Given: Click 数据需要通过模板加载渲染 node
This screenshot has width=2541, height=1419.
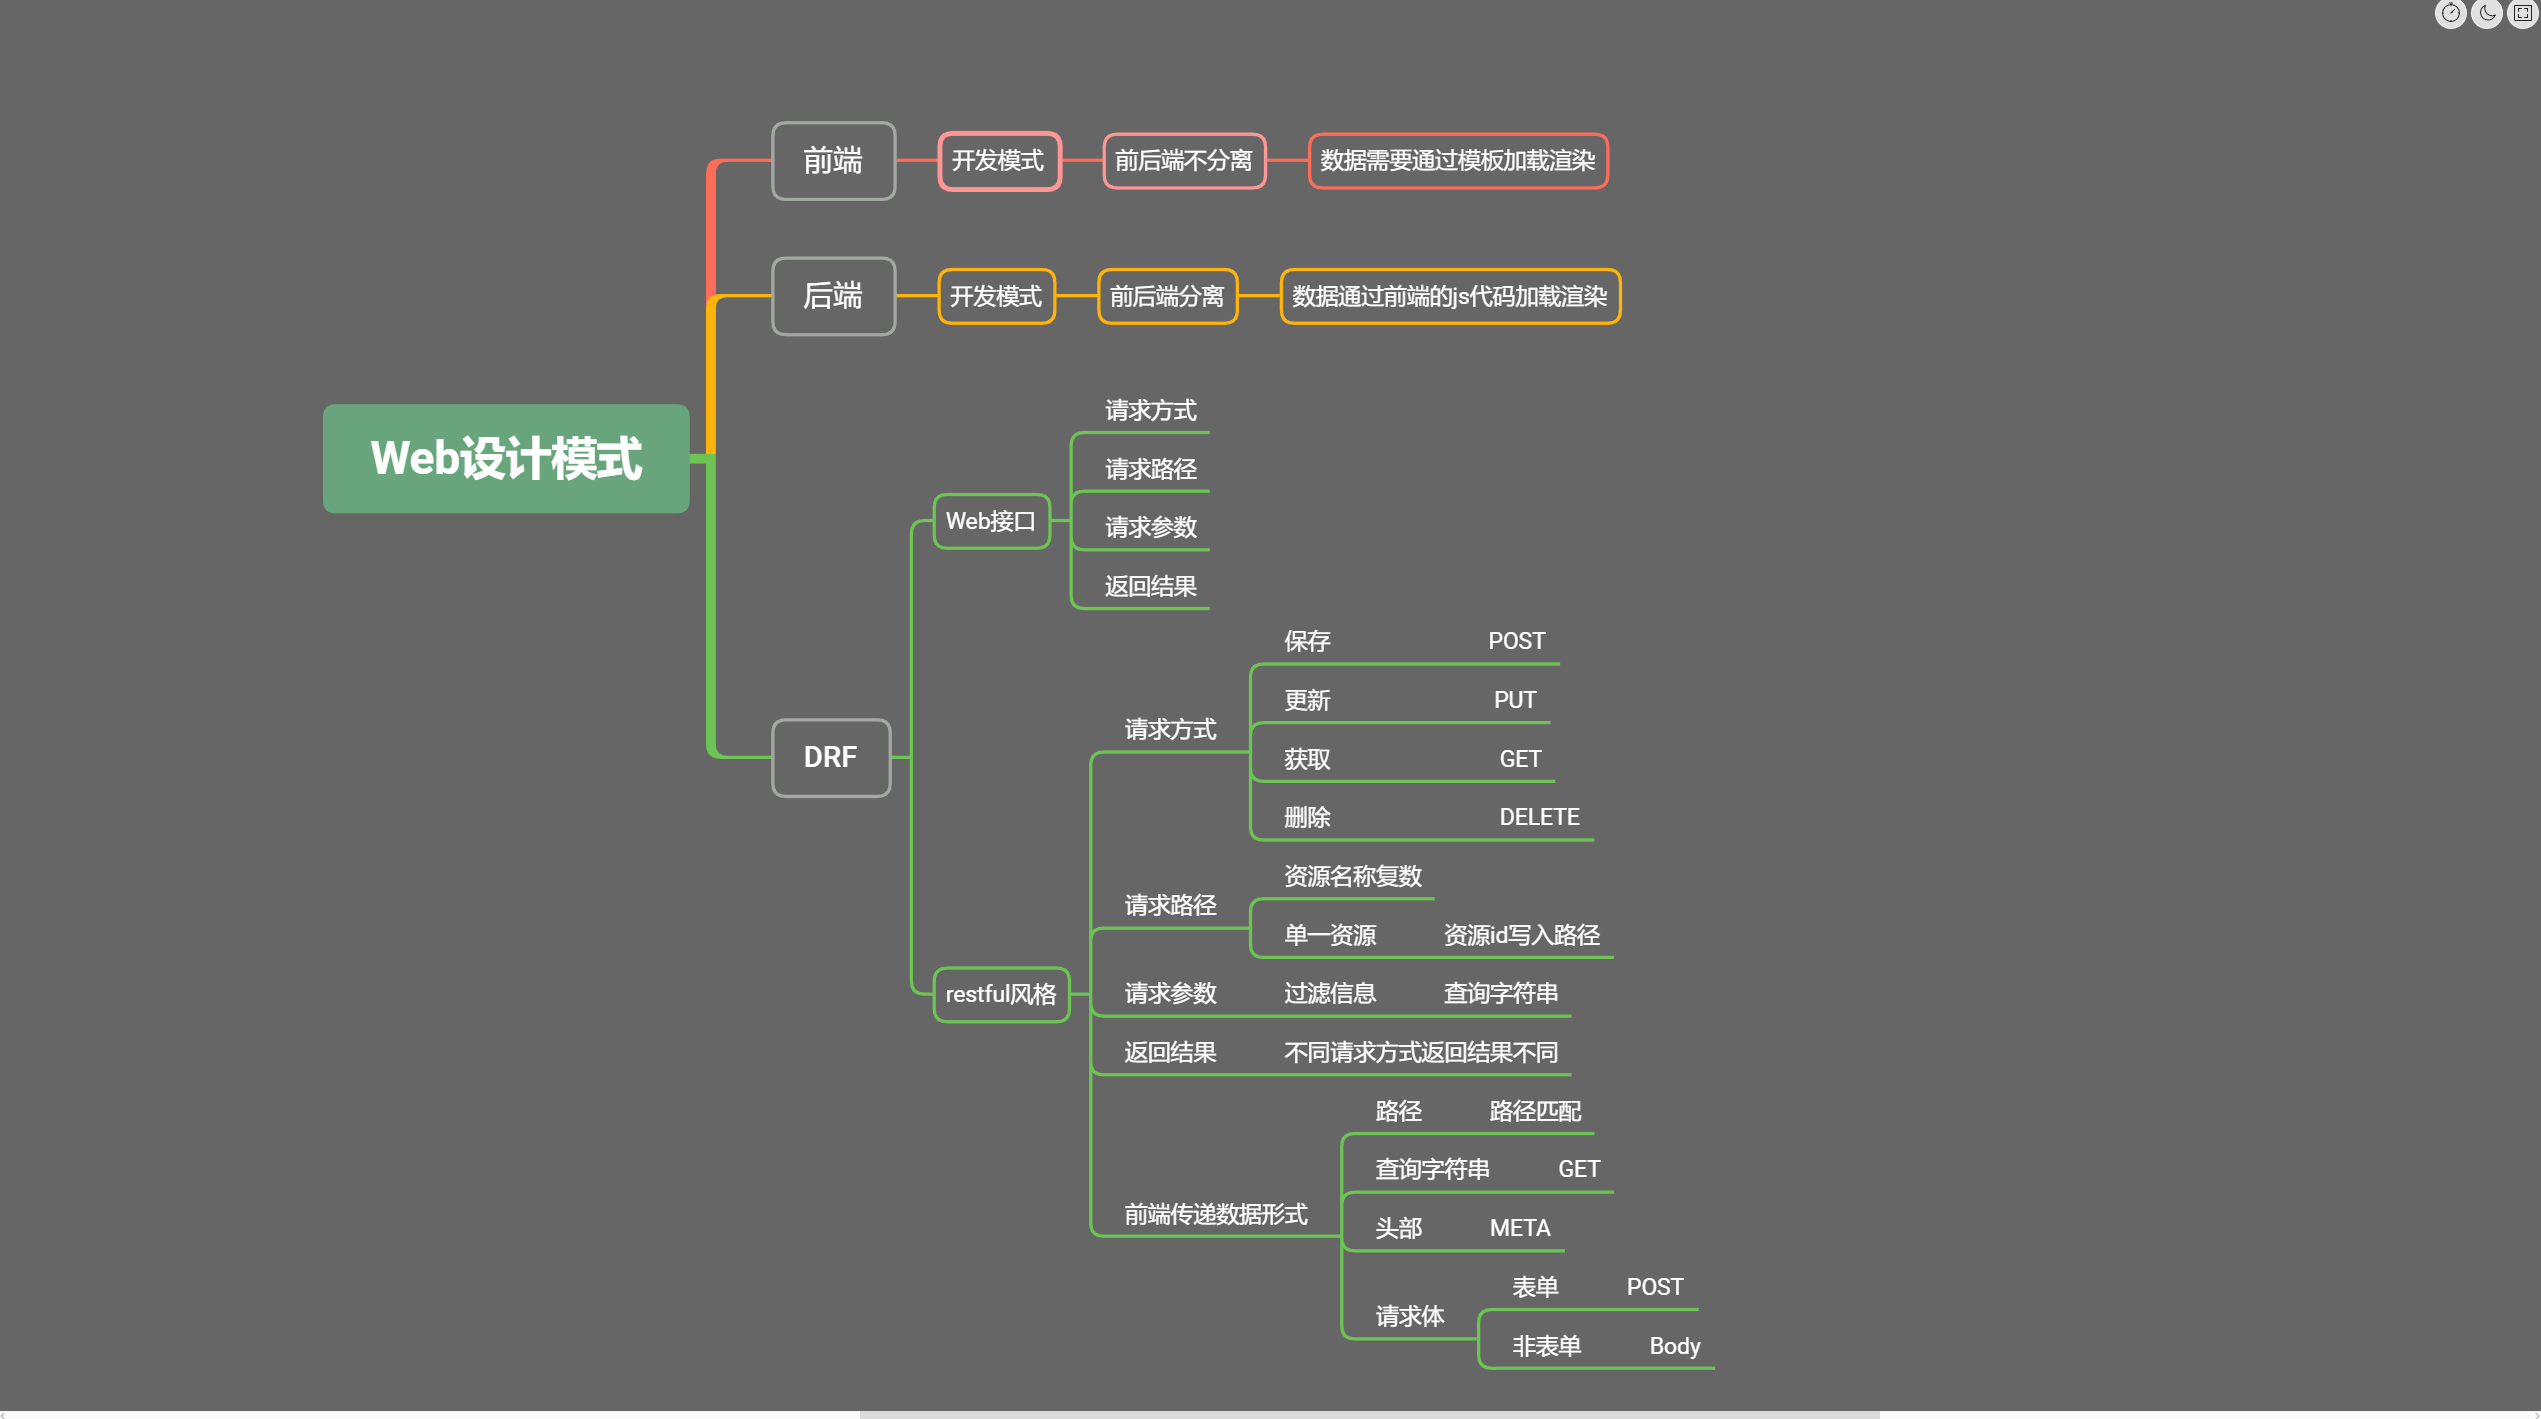Looking at the screenshot, I should 1458,161.
